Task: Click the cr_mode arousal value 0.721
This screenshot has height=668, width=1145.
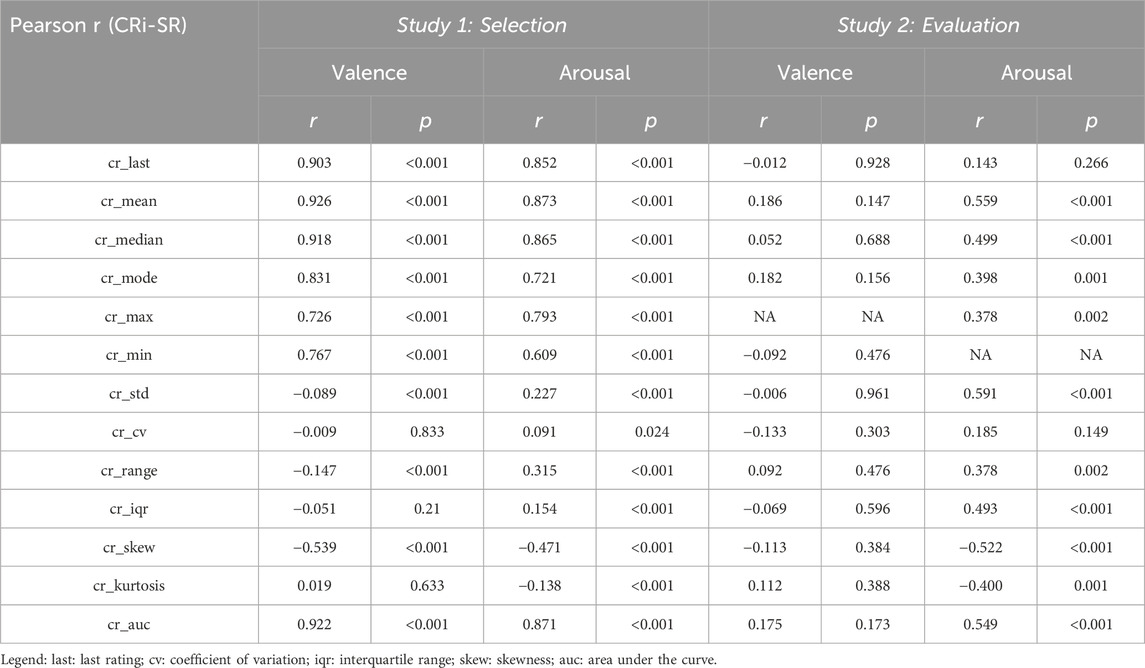Action: coord(539,278)
